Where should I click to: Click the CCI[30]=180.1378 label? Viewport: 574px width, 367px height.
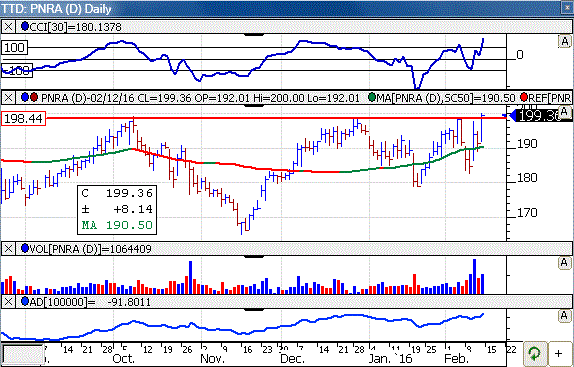click(75, 27)
